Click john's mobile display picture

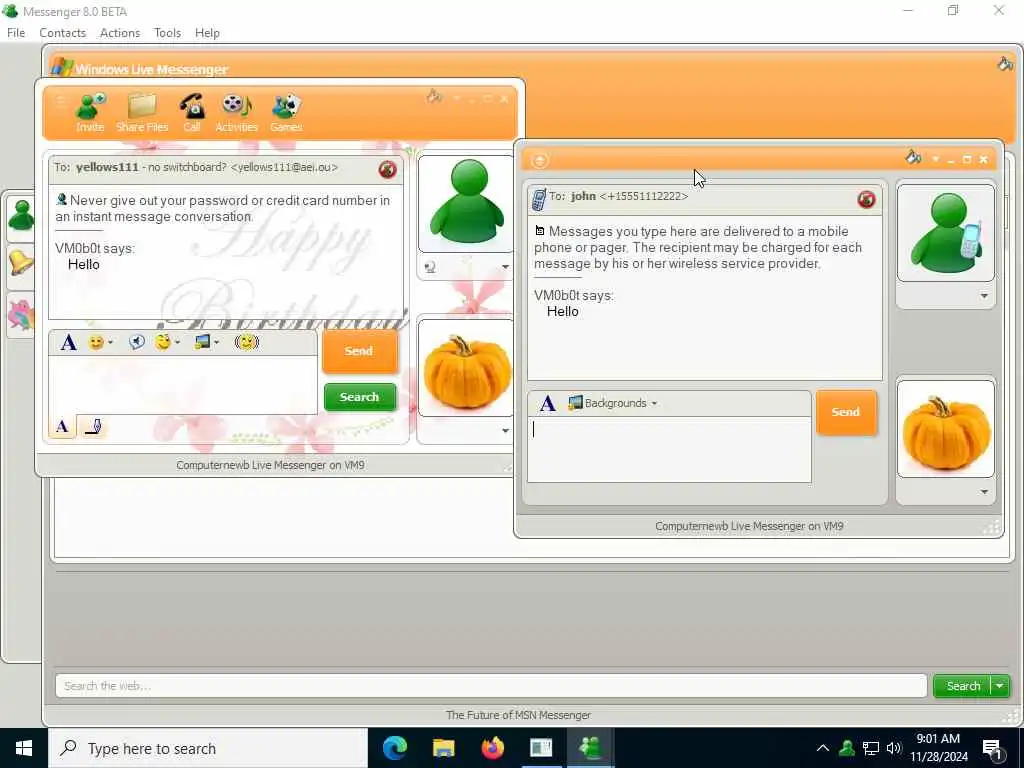point(946,233)
